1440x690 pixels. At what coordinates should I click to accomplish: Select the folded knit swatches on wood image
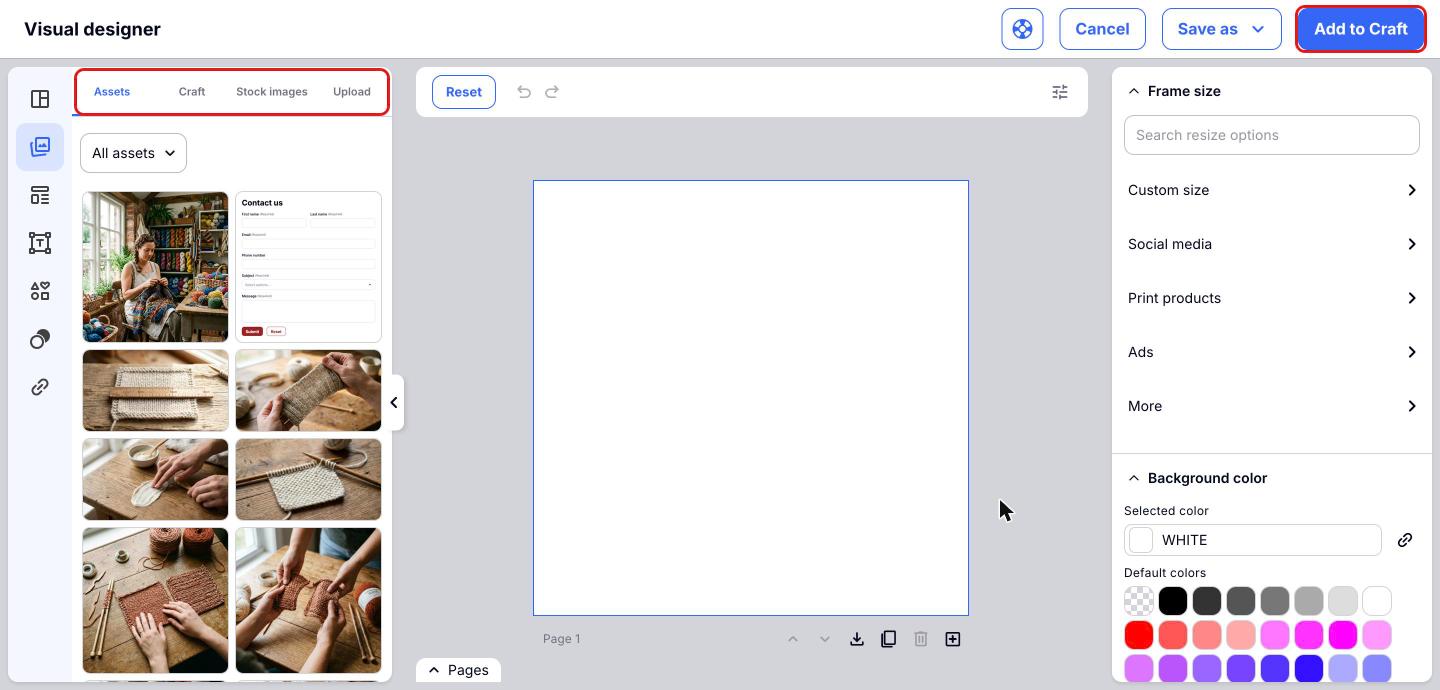(x=155, y=390)
